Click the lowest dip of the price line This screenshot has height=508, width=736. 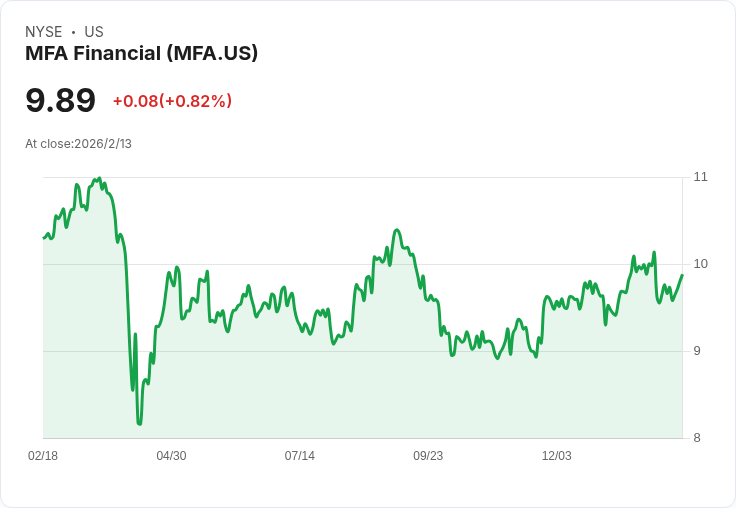tap(139, 424)
